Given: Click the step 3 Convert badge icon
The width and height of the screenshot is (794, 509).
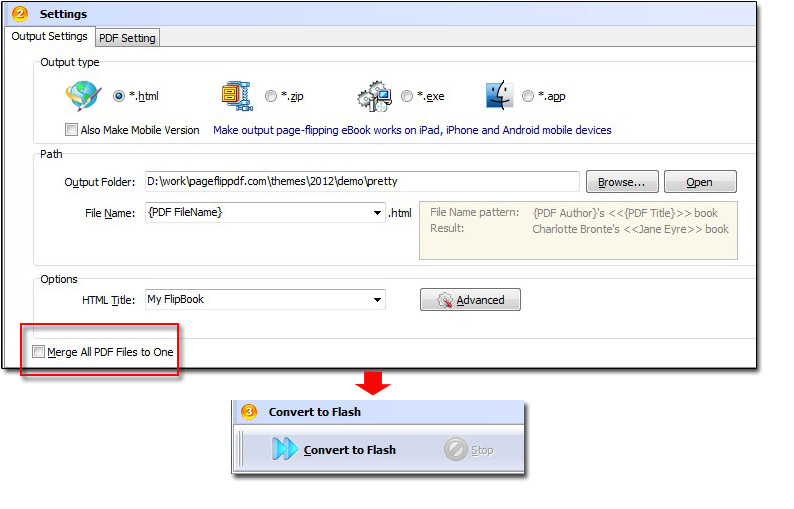Looking at the screenshot, I should [250, 411].
